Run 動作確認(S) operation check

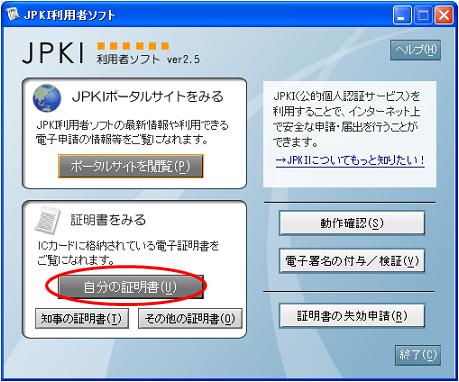(x=352, y=223)
